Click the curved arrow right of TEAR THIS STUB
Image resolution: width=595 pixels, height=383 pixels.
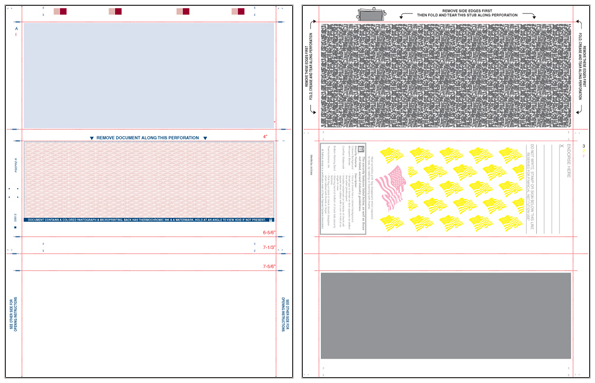(529, 15)
